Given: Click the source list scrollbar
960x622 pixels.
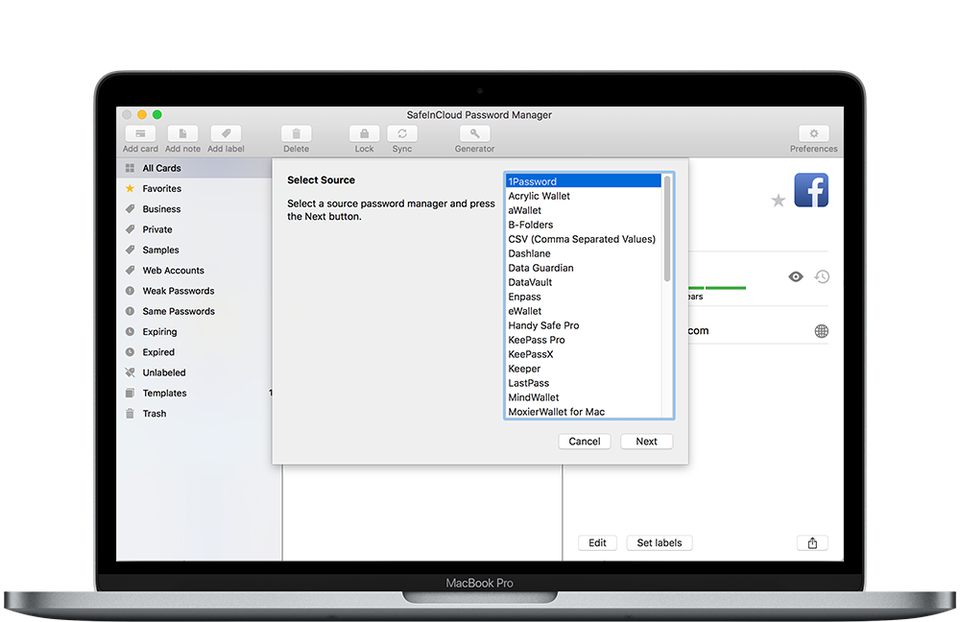Looking at the screenshot, I should pyautogui.click(x=667, y=229).
